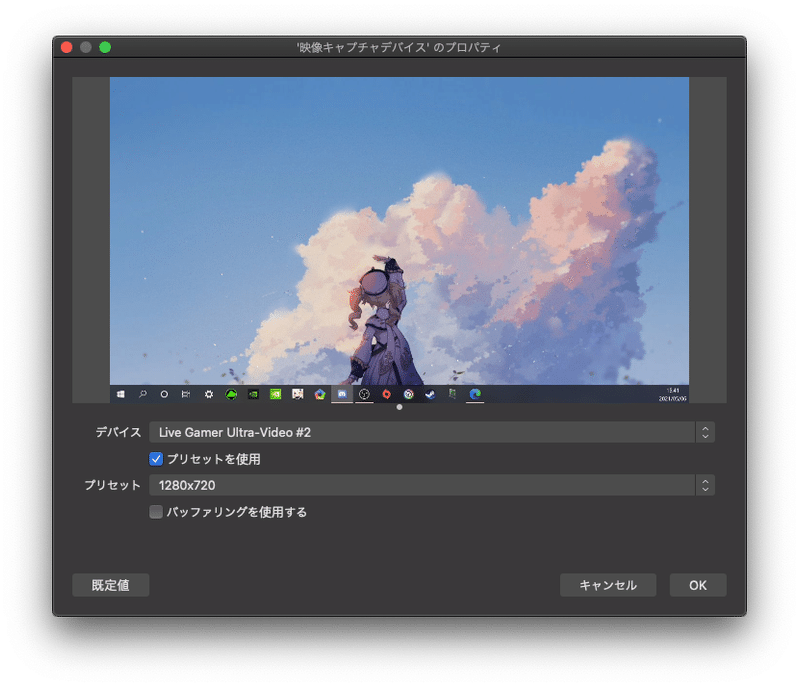This screenshot has height=687, width=800.
Task: Open the Windows Settings gear in the taskbar preview
Action: [209, 394]
